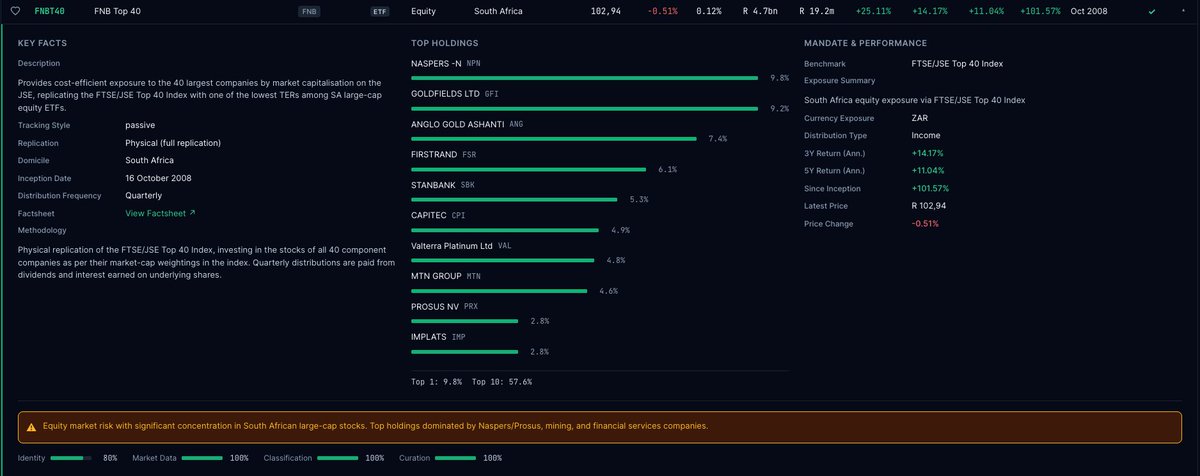
Task: Click the 5Y Return +11.04% value in Mandate panel
Action: [927, 171]
